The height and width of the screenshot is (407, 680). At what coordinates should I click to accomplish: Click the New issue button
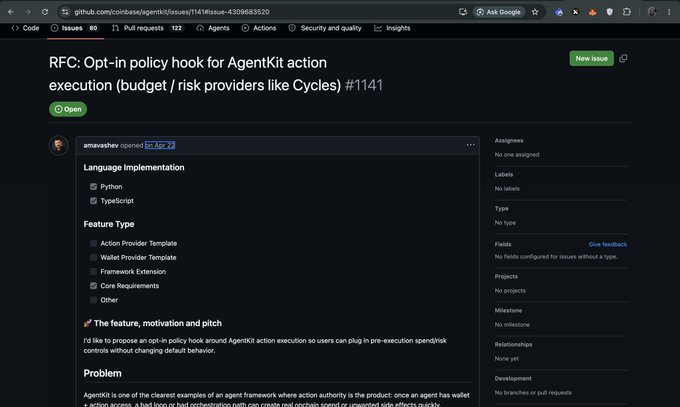[592, 59]
